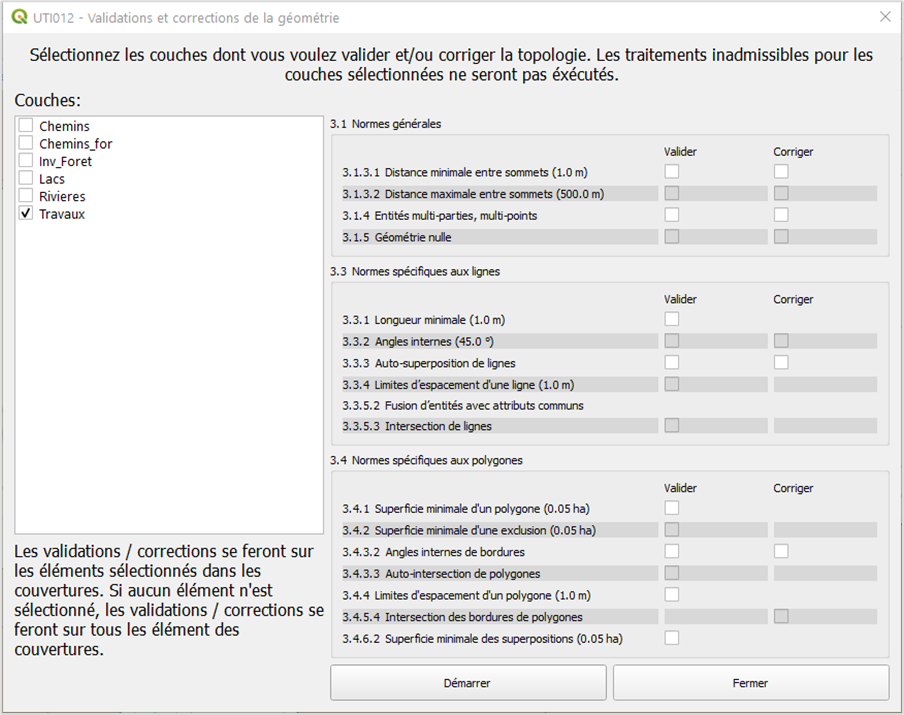The height and width of the screenshot is (715, 904).
Task: Click the QGIS logo icon in title bar
Action: point(19,18)
